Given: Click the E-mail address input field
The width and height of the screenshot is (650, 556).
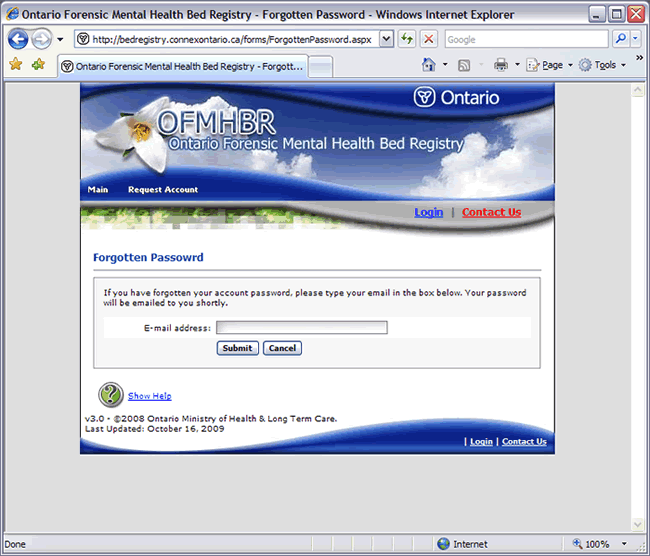Looking at the screenshot, I should click(302, 328).
